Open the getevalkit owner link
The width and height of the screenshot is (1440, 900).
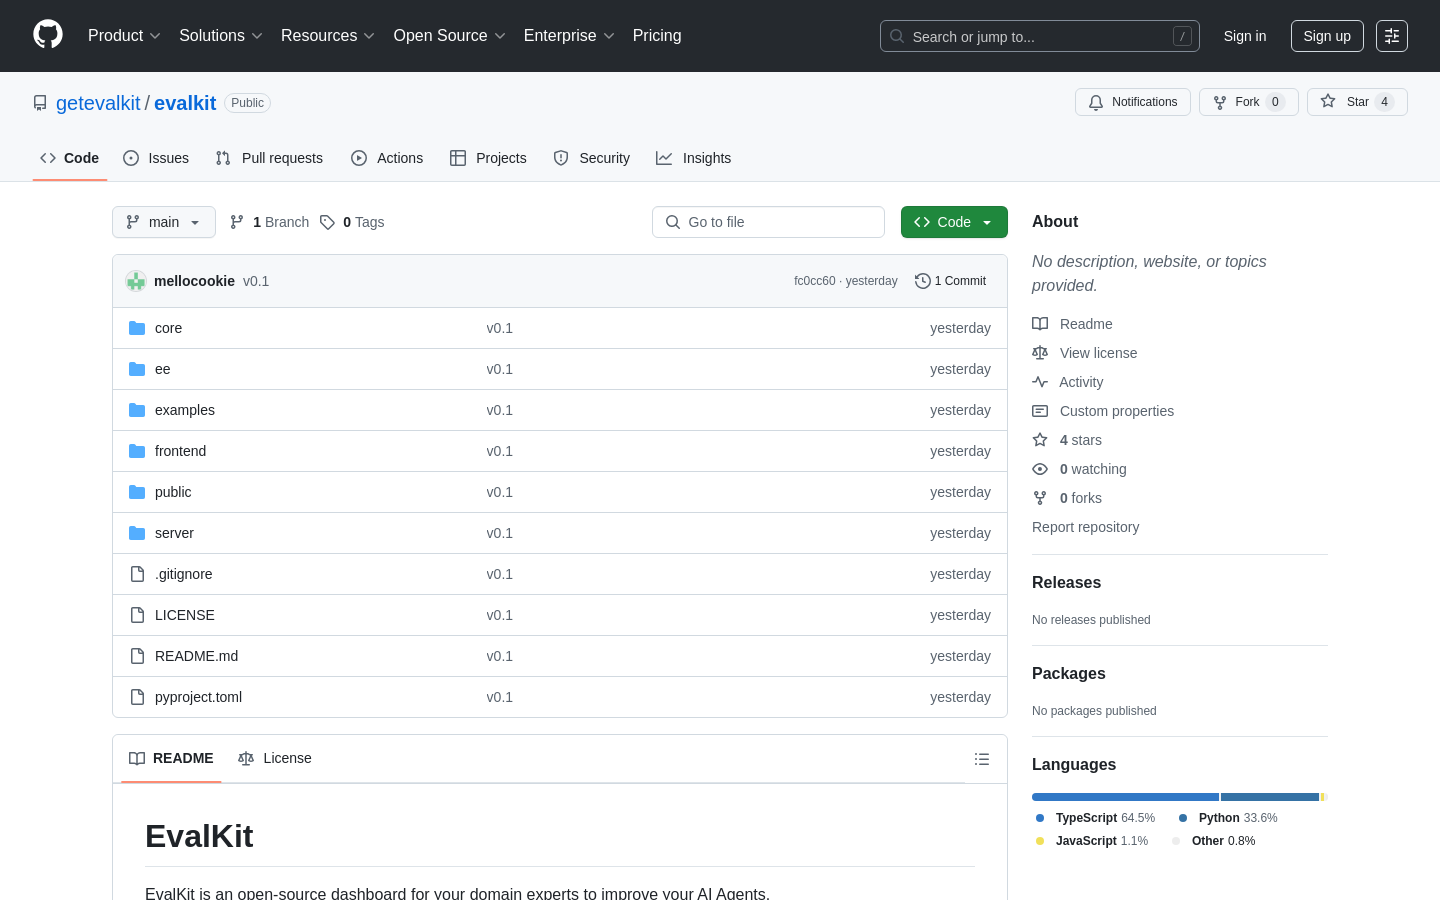pos(98,103)
